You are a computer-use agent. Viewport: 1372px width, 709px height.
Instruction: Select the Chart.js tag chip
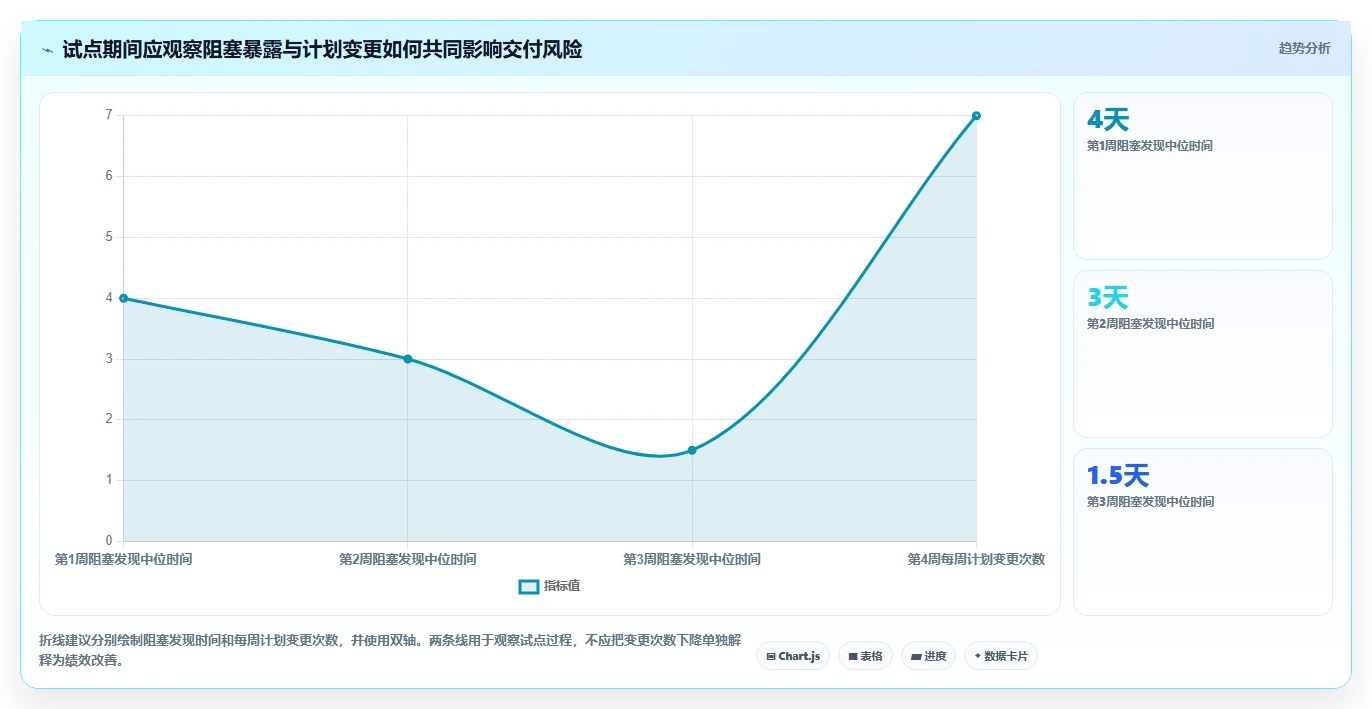793,656
